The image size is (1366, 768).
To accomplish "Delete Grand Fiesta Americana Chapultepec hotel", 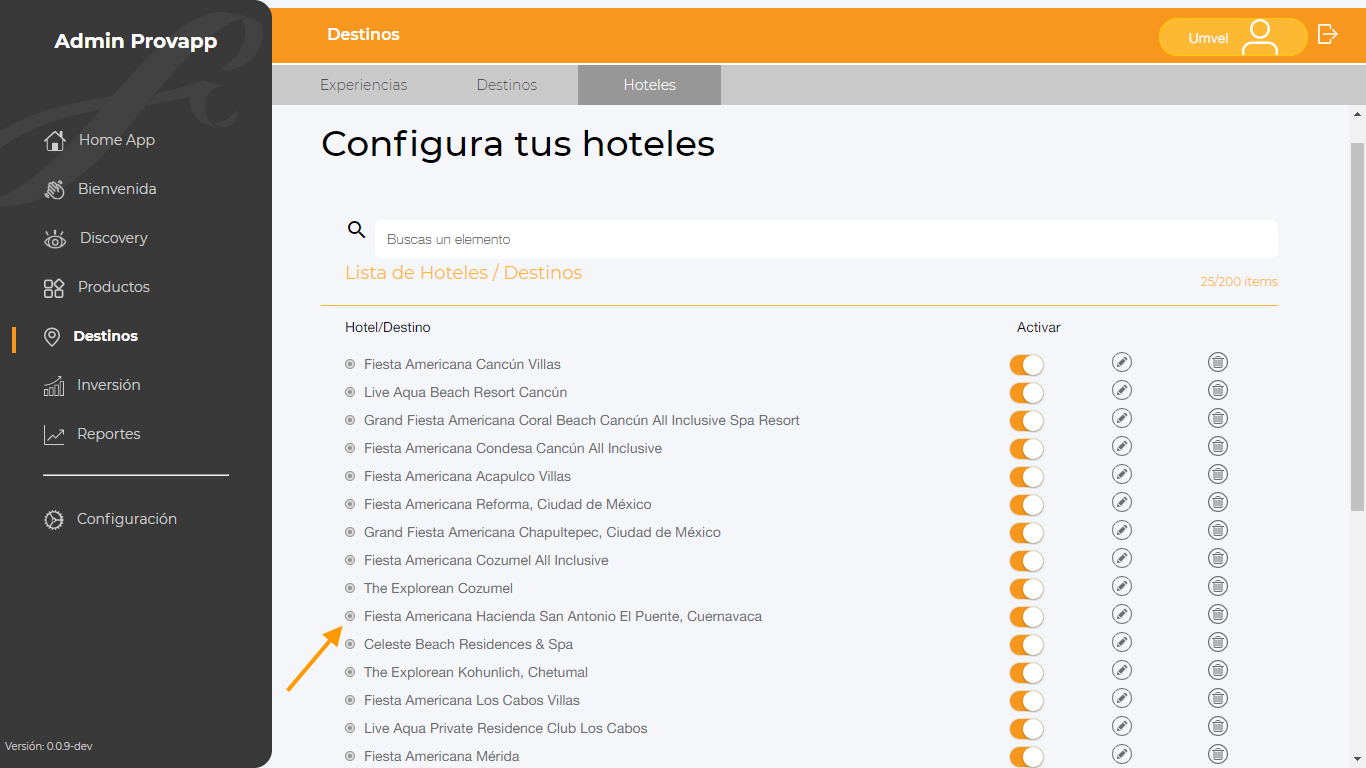I will tap(1218, 530).
